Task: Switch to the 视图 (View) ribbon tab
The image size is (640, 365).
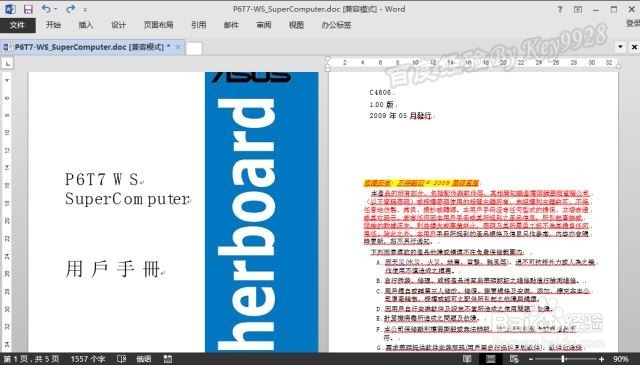Action: tap(296, 25)
